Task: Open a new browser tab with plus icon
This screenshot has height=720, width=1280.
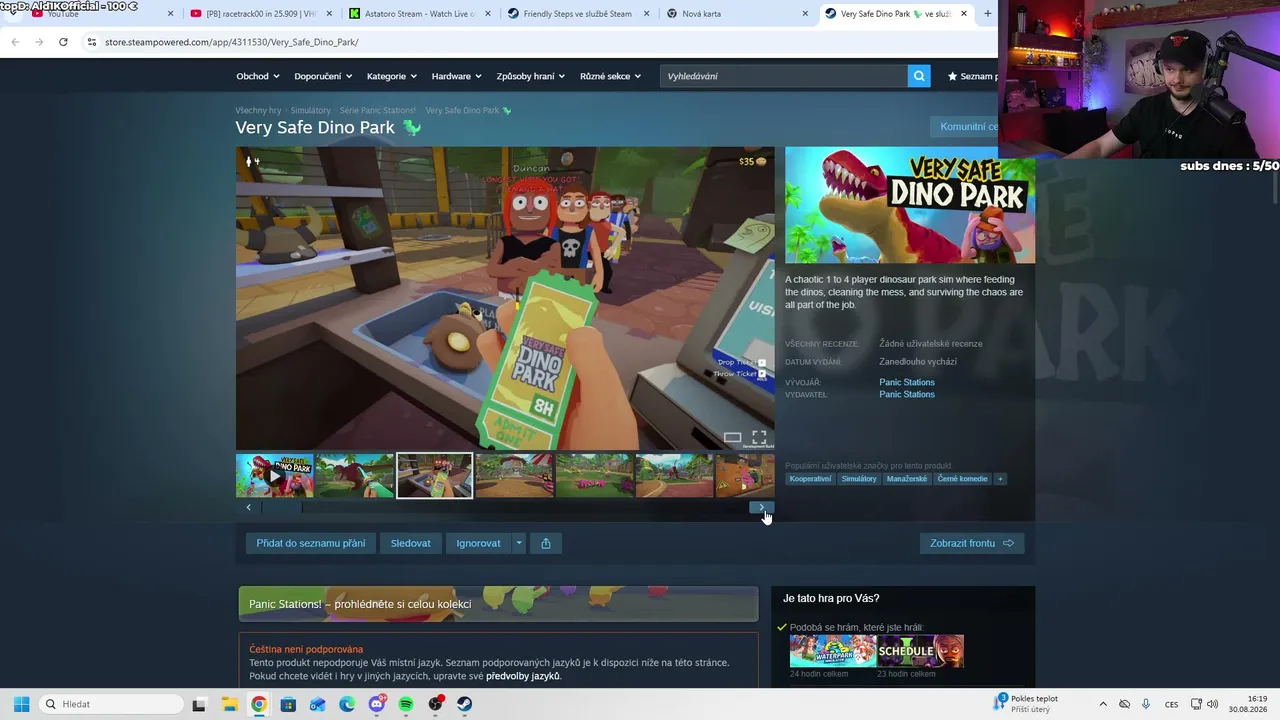Action: (x=988, y=14)
